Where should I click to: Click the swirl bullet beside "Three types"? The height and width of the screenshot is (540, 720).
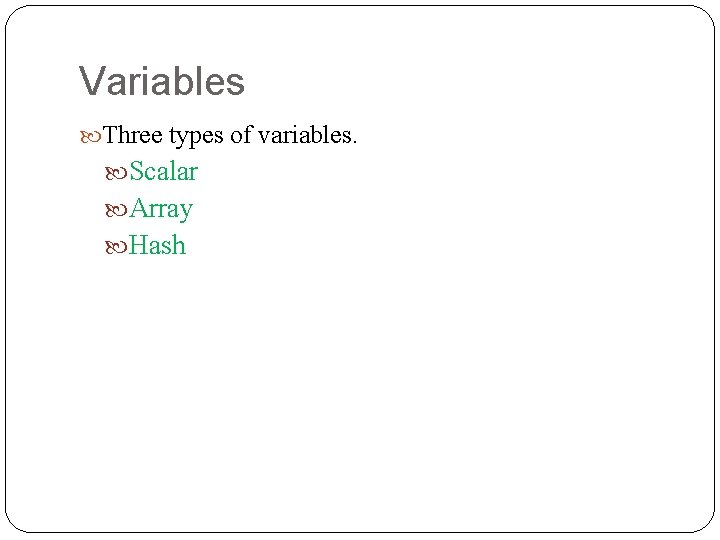click(90, 137)
